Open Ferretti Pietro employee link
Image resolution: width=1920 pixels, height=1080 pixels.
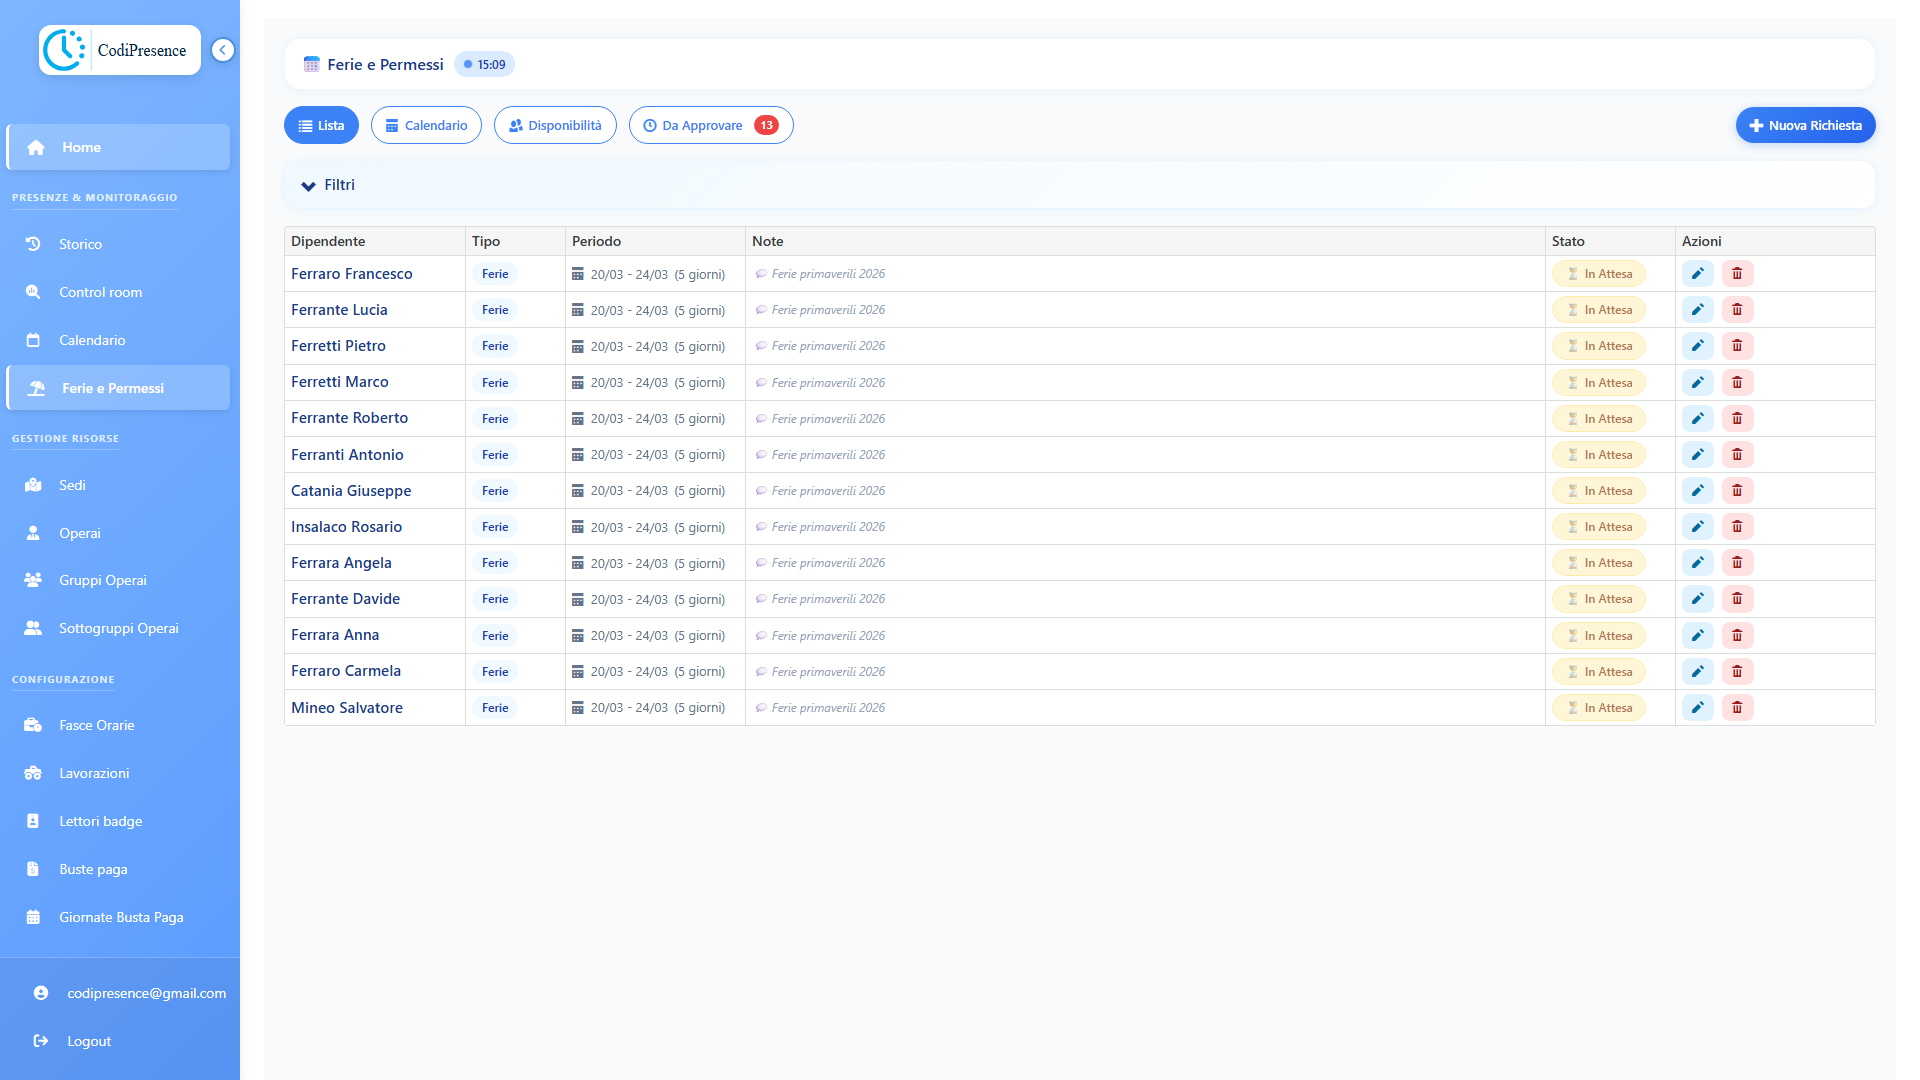click(x=338, y=346)
